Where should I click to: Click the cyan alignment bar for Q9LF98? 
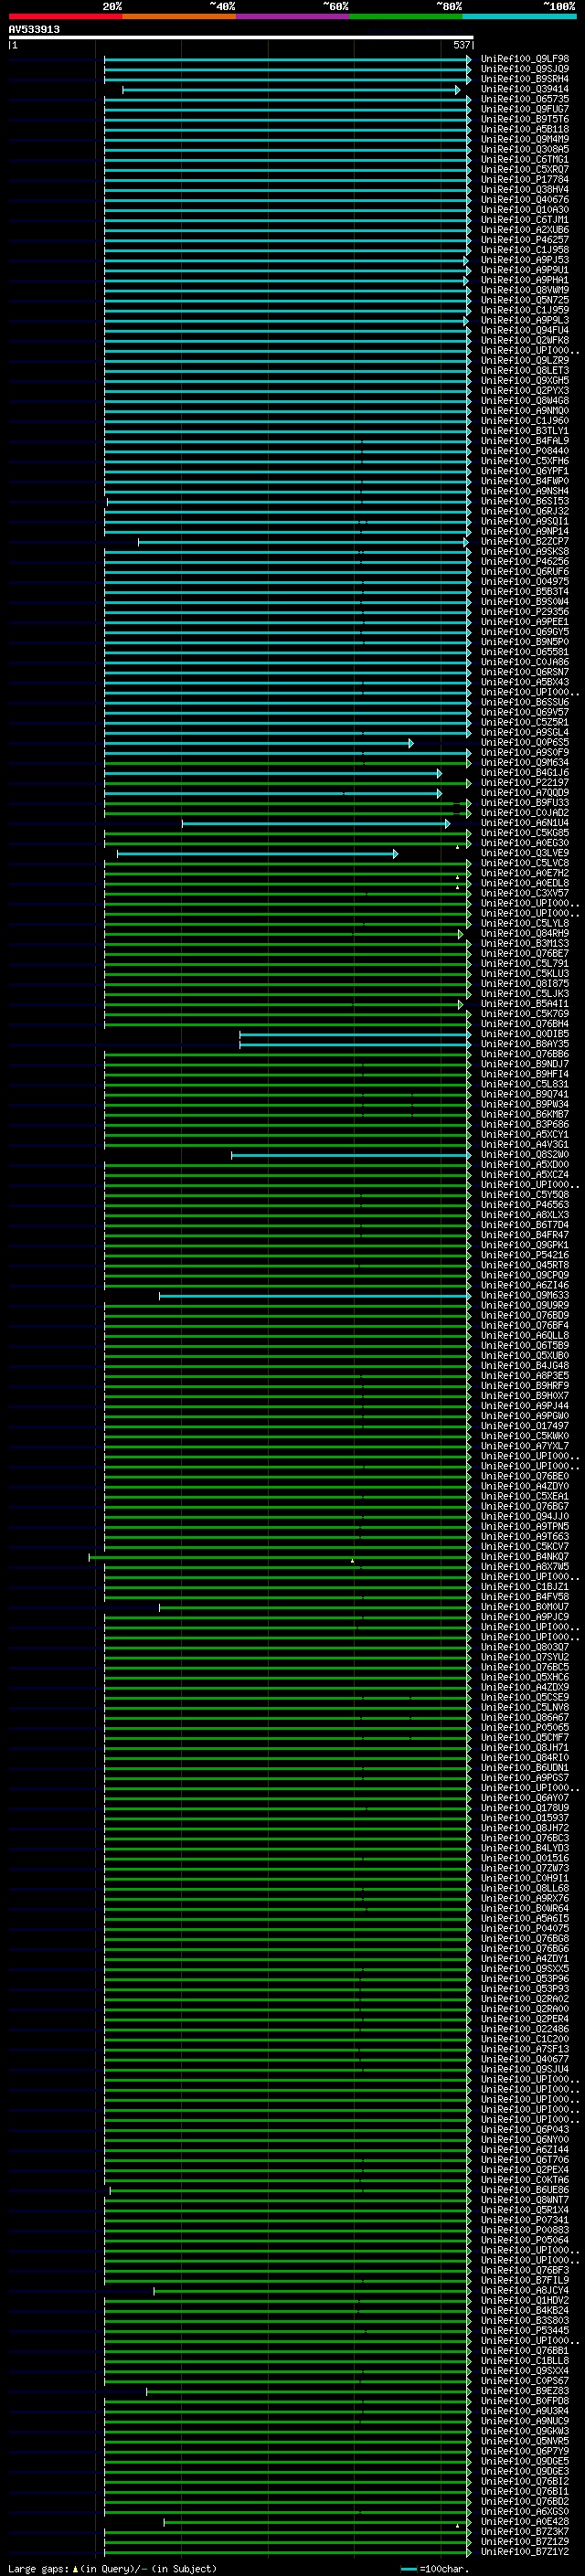(287, 60)
